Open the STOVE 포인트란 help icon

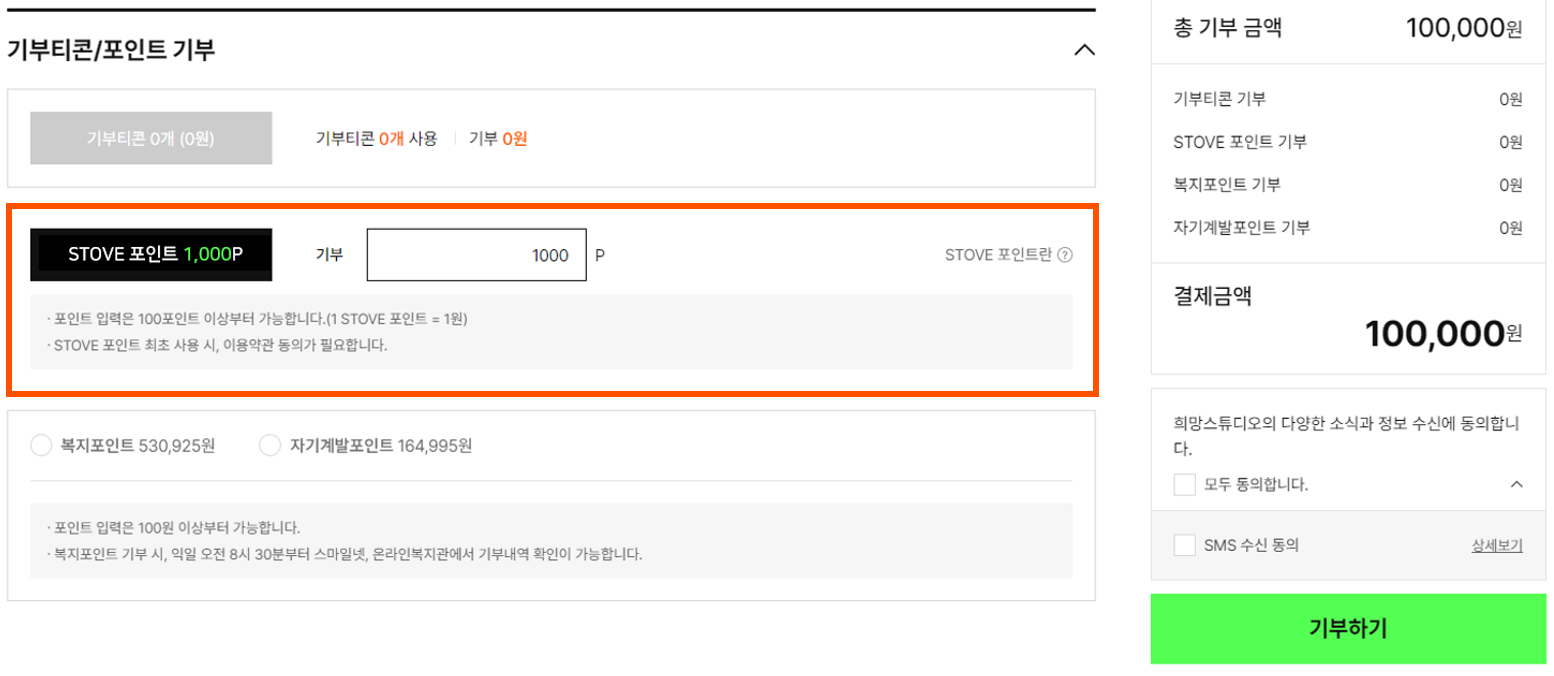coord(1065,255)
